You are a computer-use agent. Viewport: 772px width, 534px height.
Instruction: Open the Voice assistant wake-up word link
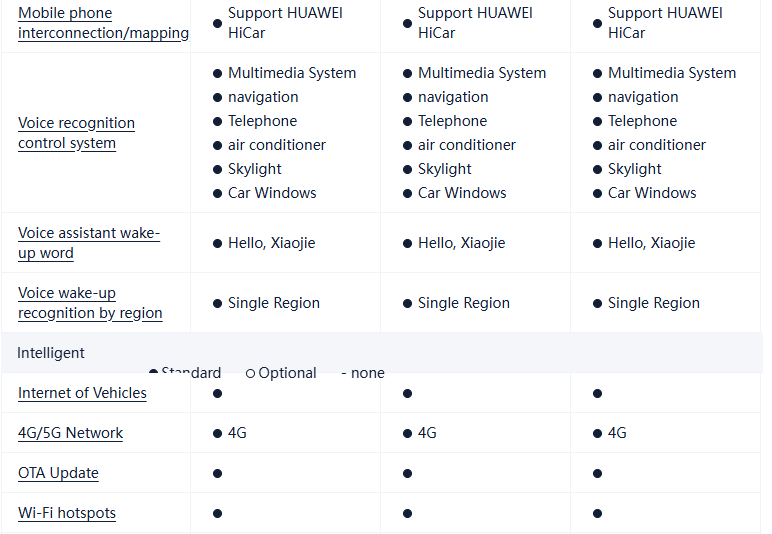tap(88, 243)
